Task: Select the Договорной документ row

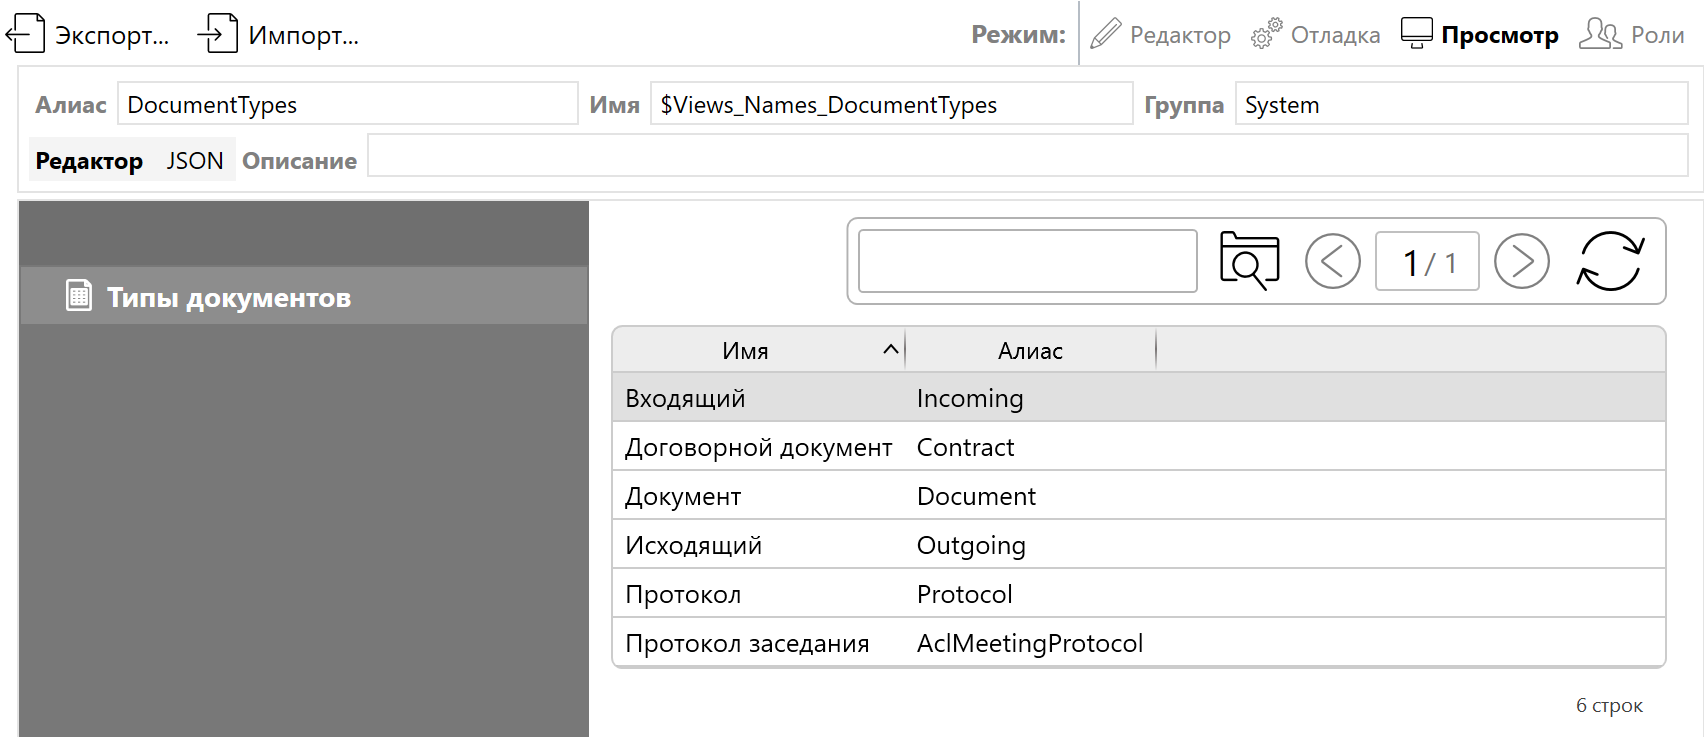Action: [758, 447]
